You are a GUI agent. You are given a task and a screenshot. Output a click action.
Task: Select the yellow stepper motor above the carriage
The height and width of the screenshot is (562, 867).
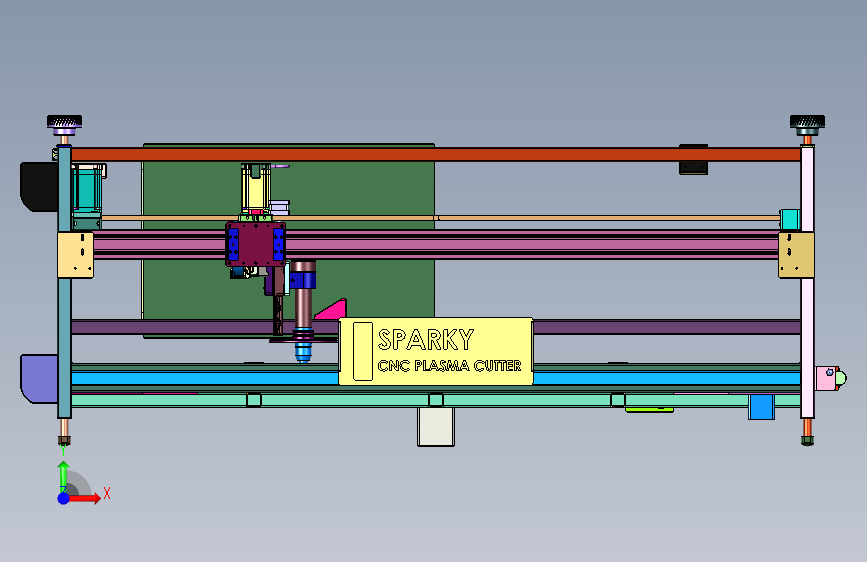click(x=255, y=188)
